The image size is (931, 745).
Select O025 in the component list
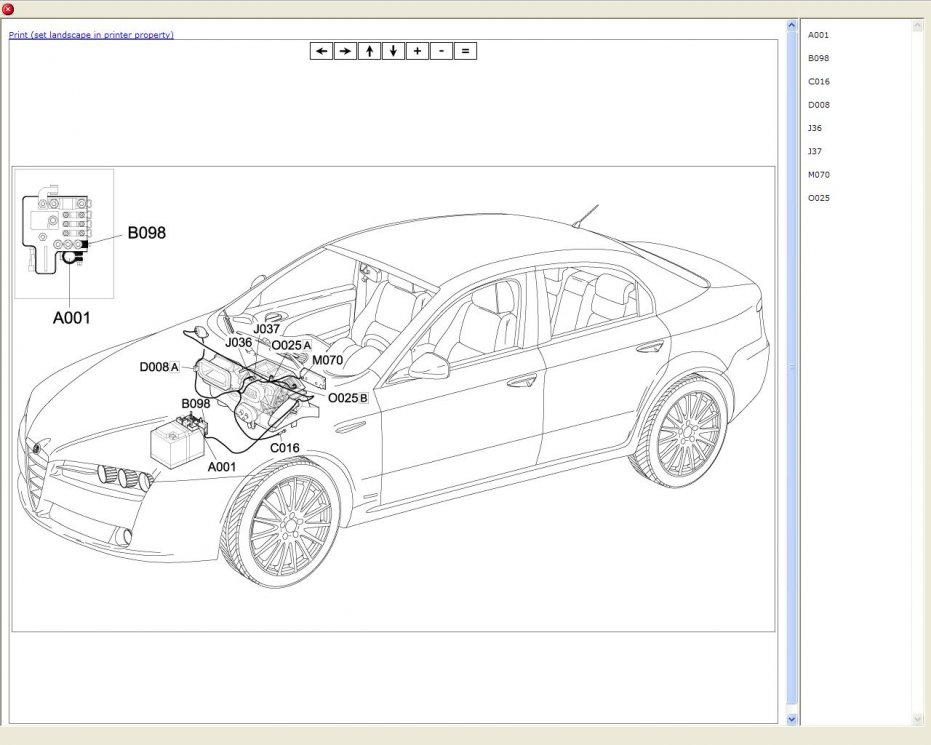click(818, 198)
